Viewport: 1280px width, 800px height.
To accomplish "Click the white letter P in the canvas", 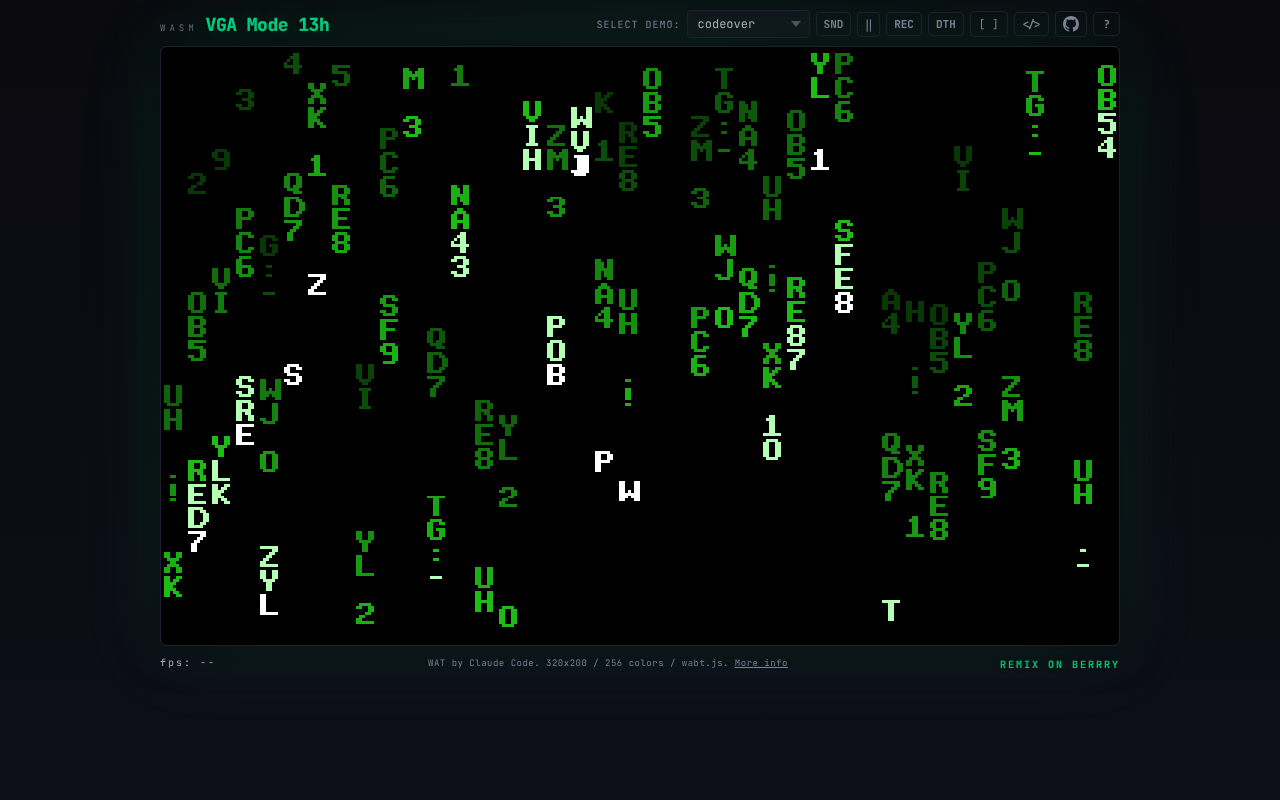I will coord(603,461).
